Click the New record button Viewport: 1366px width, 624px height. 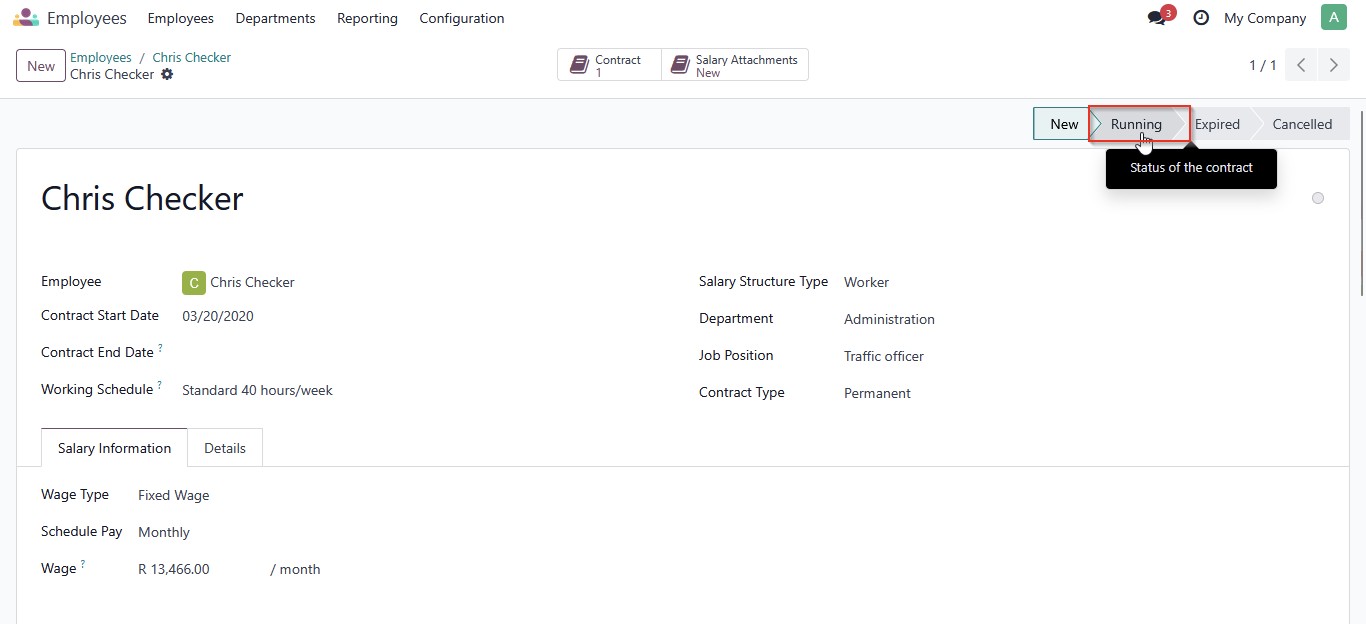[41, 66]
